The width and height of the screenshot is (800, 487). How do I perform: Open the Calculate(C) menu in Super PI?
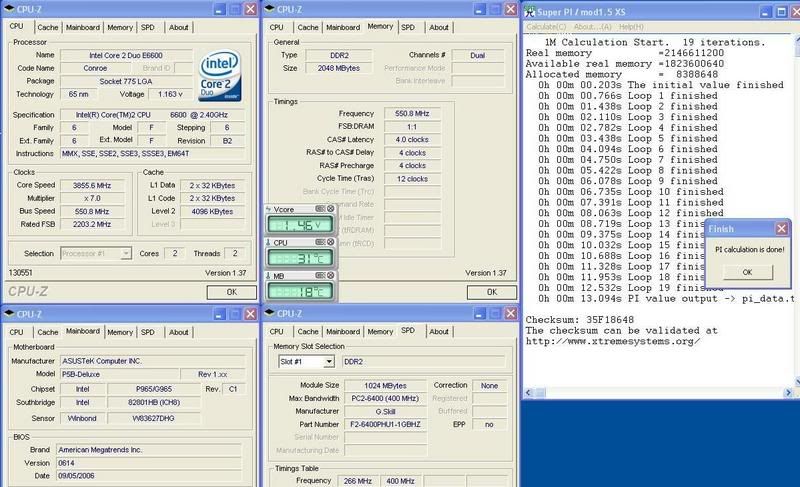pyautogui.click(x=546, y=27)
